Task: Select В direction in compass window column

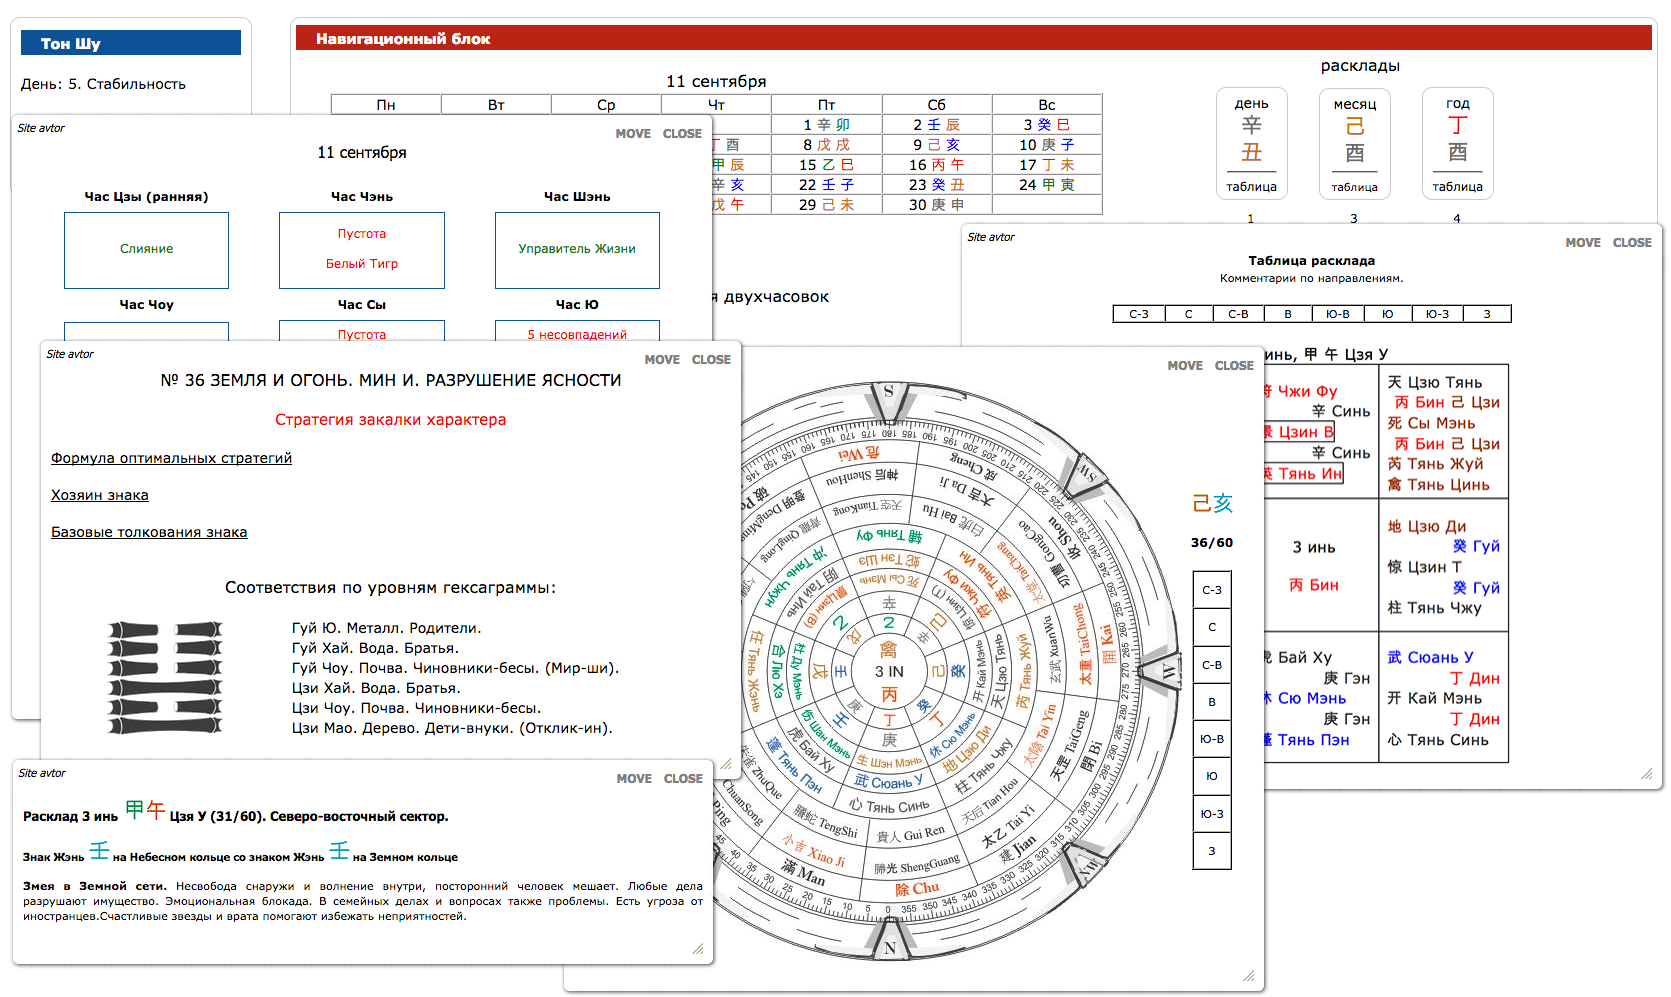Action: 1212,702
